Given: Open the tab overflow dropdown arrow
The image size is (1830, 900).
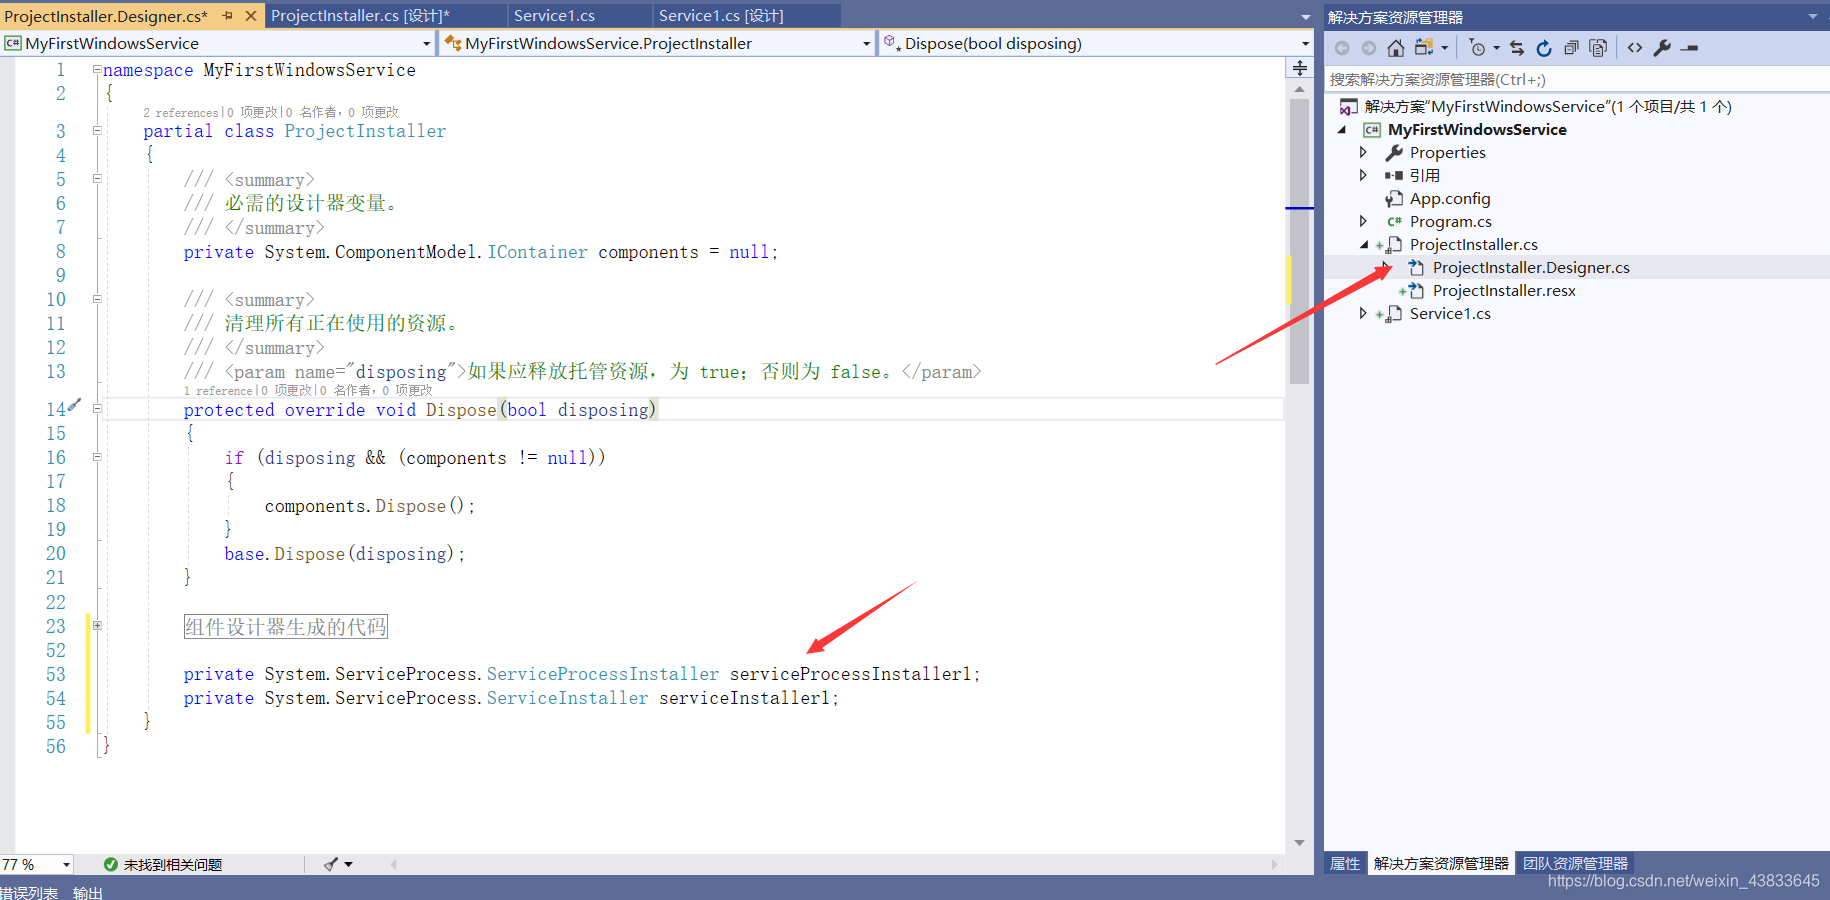Looking at the screenshot, I should coord(1305,17).
